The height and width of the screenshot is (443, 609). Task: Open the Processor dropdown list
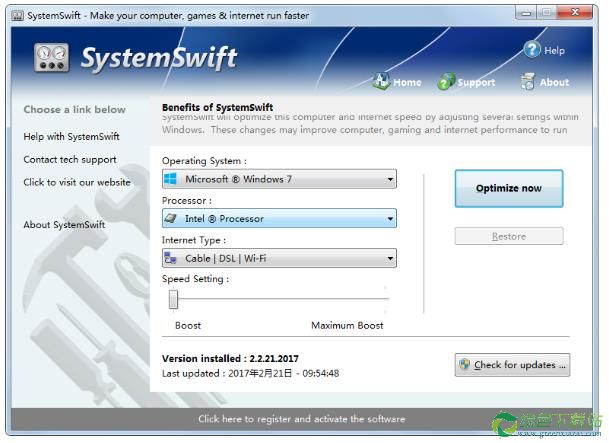(389, 218)
